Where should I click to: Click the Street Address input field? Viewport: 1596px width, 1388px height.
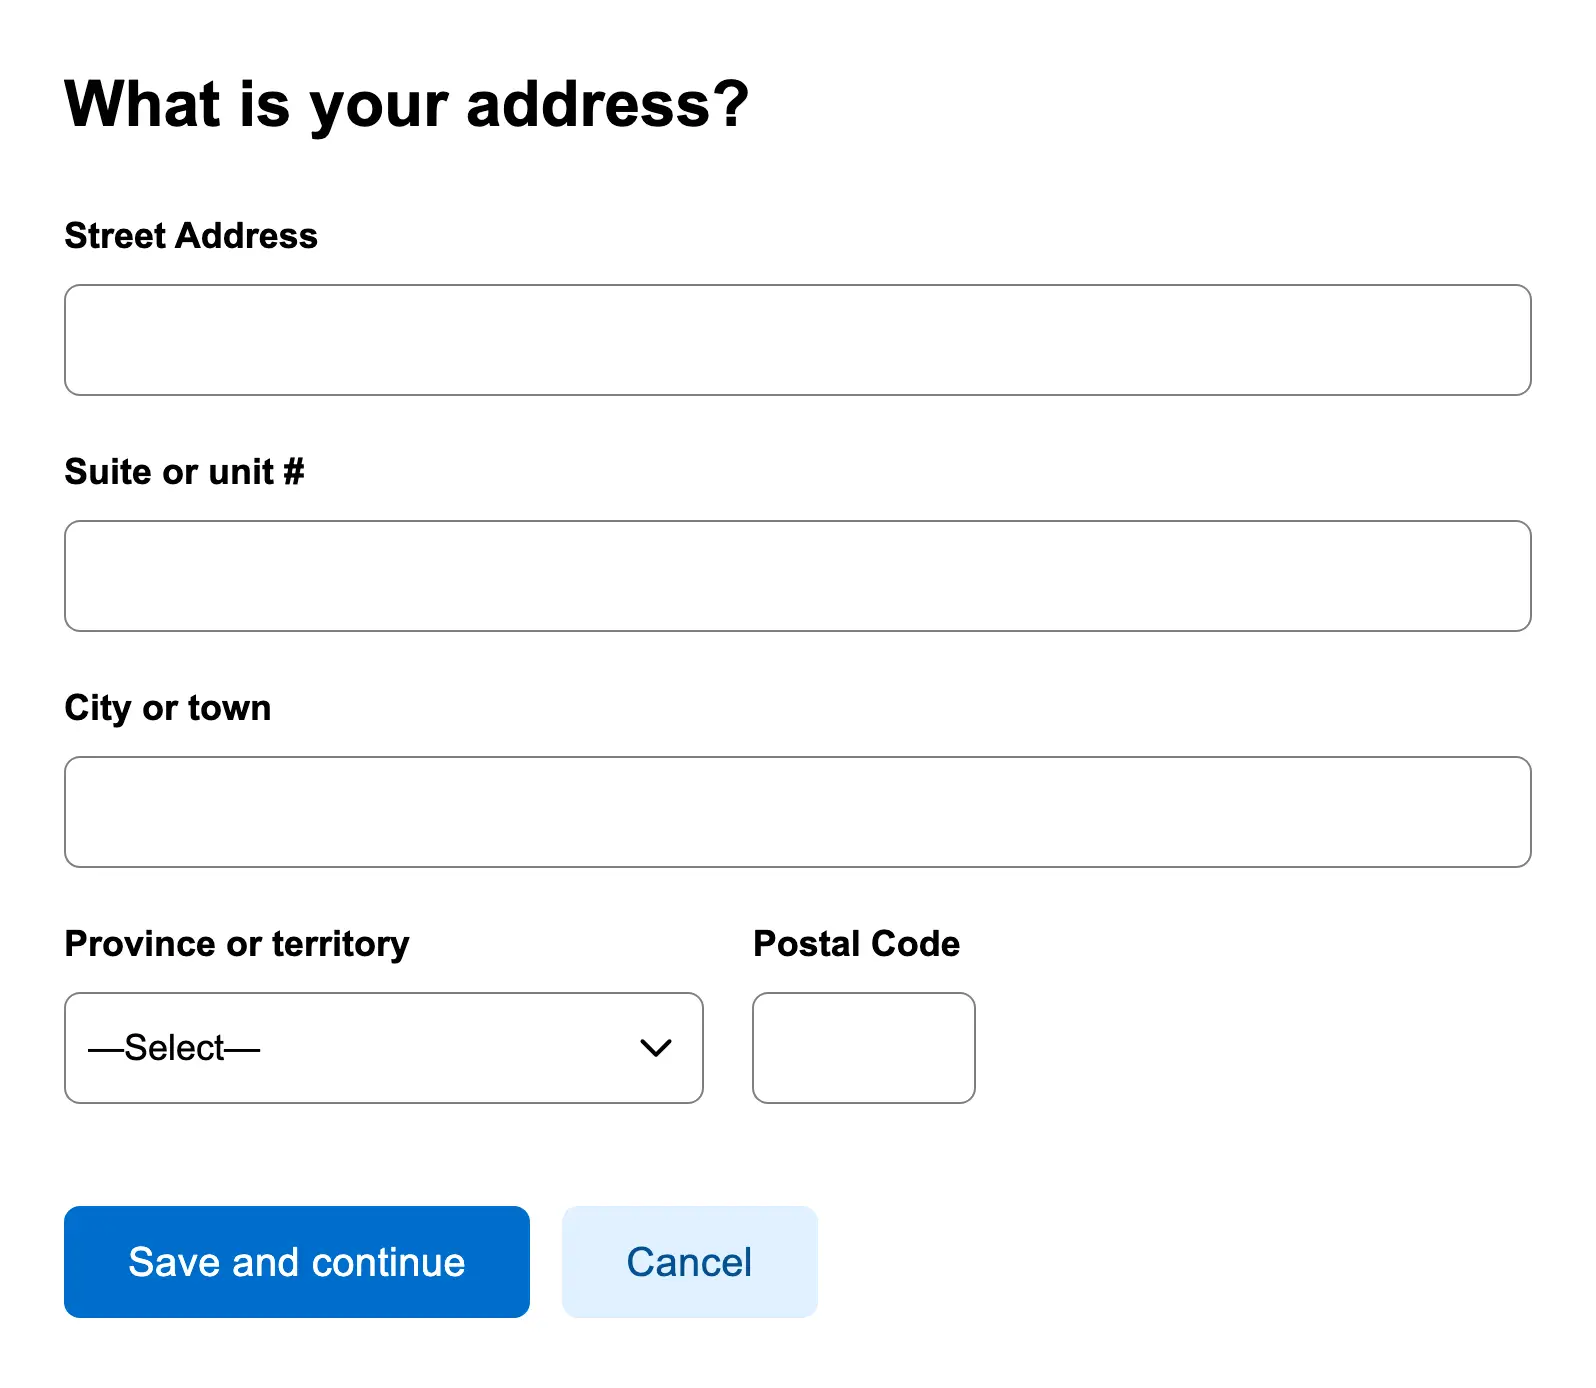pos(797,340)
